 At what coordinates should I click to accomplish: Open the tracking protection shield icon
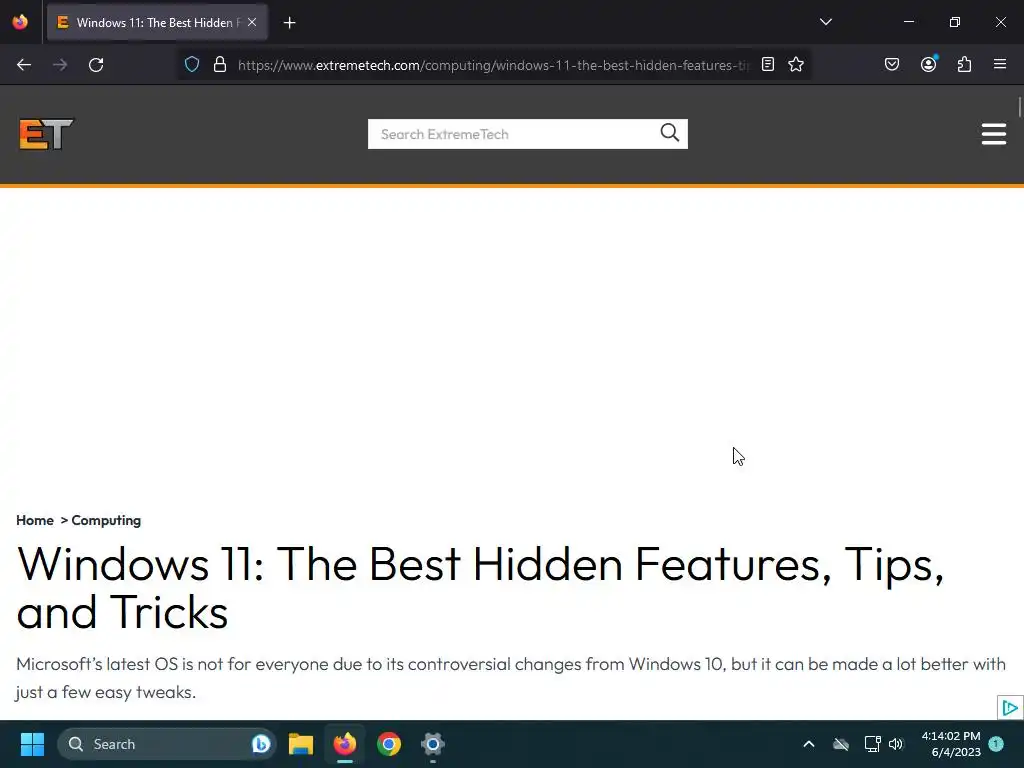[x=191, y=65]
